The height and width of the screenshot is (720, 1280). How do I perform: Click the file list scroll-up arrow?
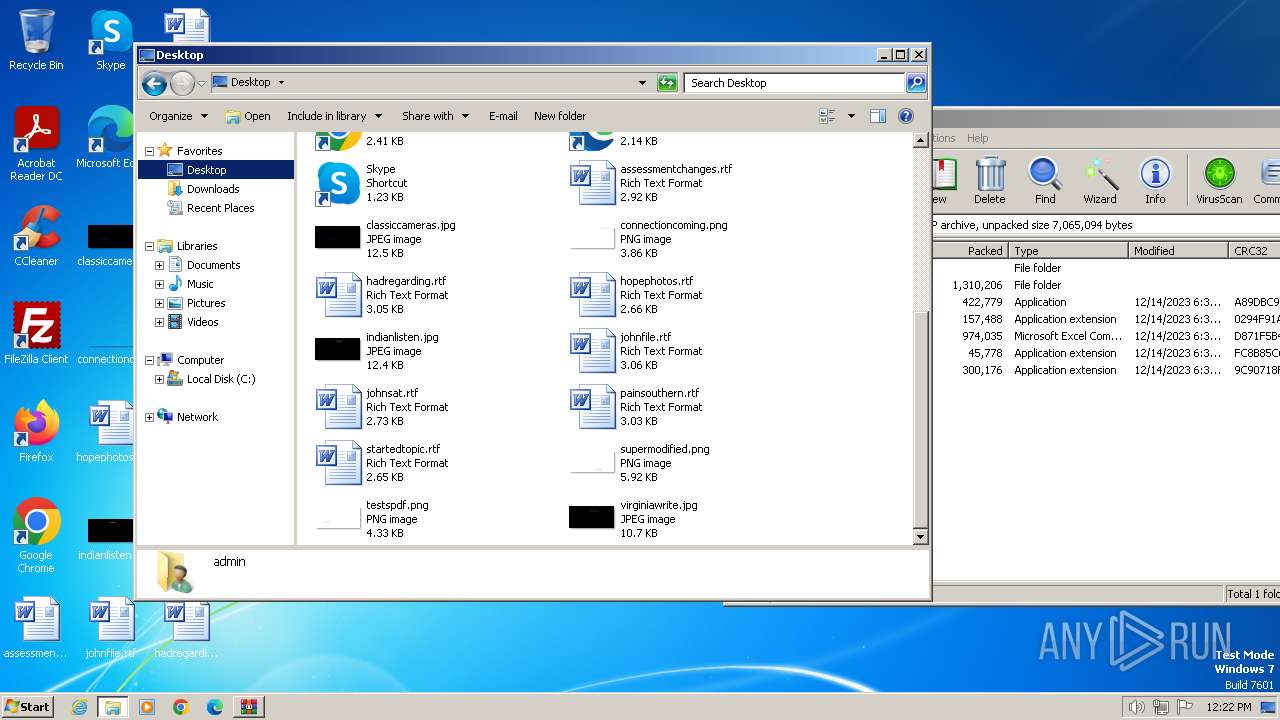pos(921,141)
